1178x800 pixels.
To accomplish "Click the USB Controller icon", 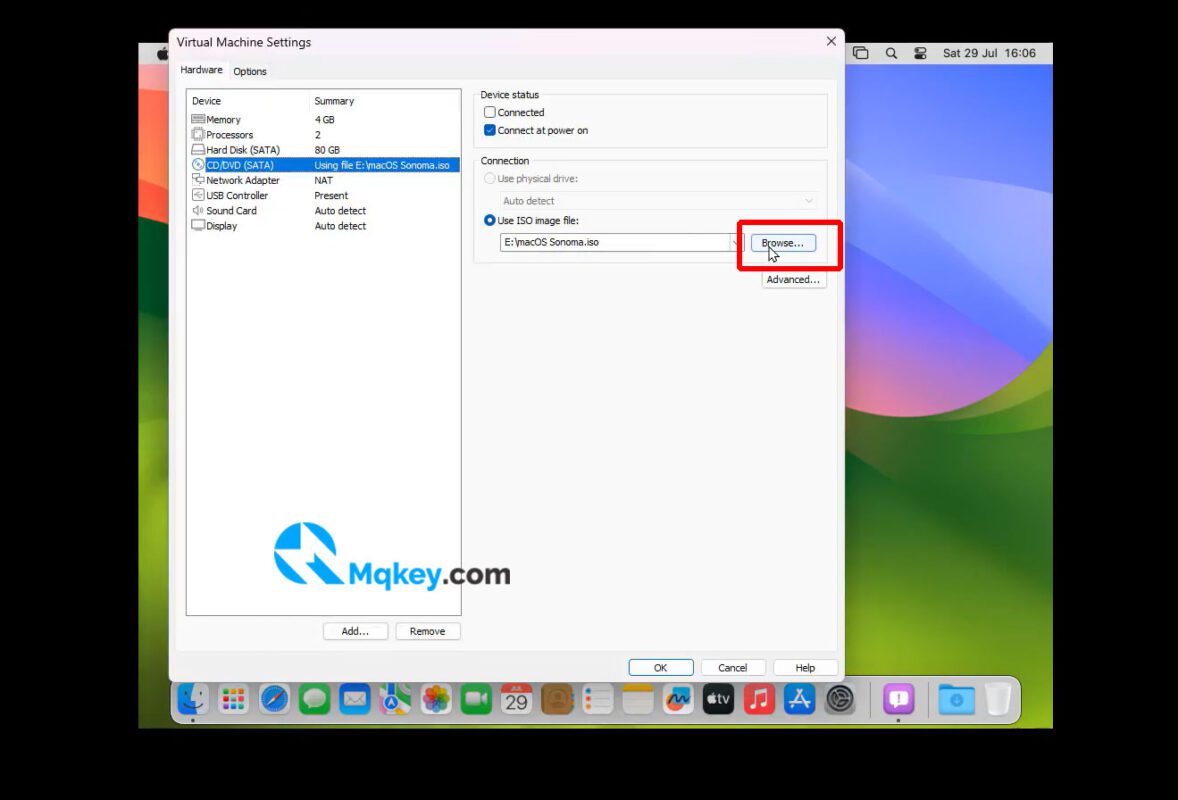I will [198, 195].
